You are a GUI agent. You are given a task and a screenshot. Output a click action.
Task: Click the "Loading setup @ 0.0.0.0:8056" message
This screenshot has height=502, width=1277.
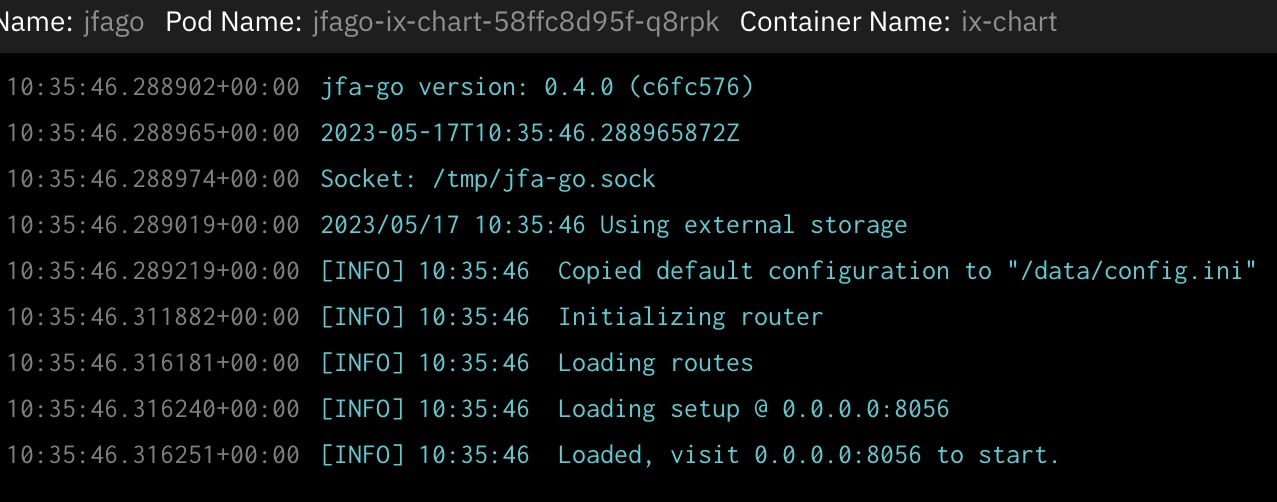pyautogui.click(x=753, y=409)
